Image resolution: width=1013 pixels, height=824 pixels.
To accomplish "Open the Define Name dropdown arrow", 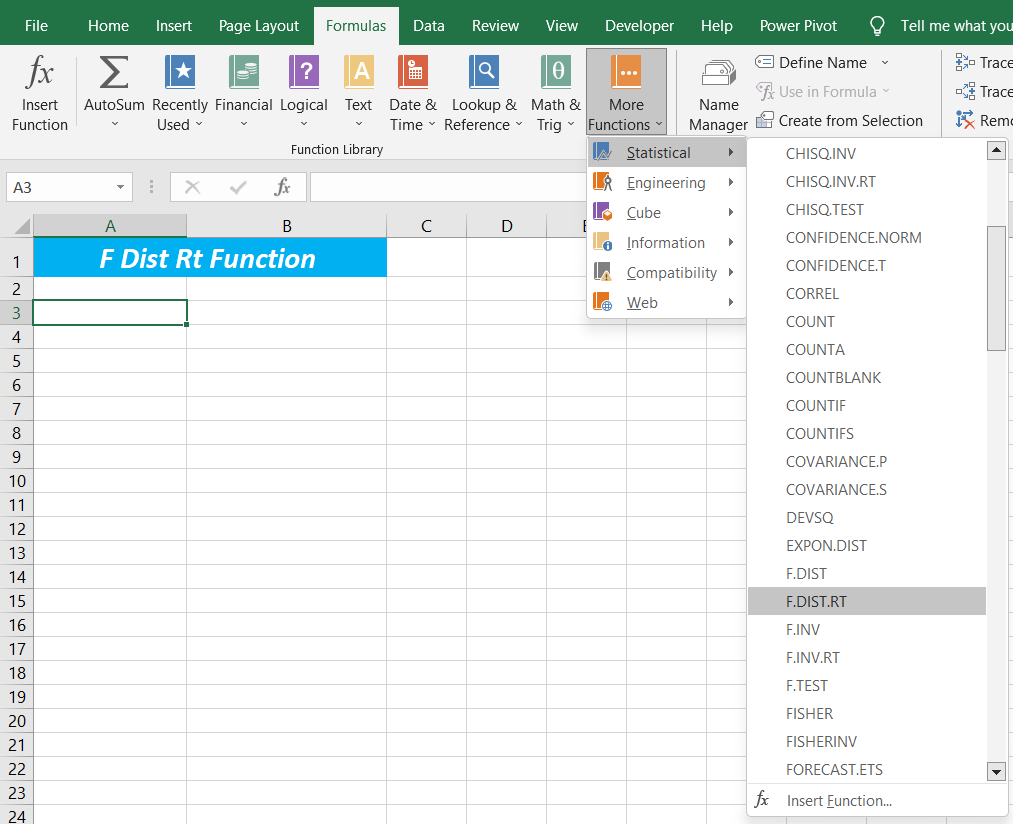I will pyautogui.click(x=884, y=63).
